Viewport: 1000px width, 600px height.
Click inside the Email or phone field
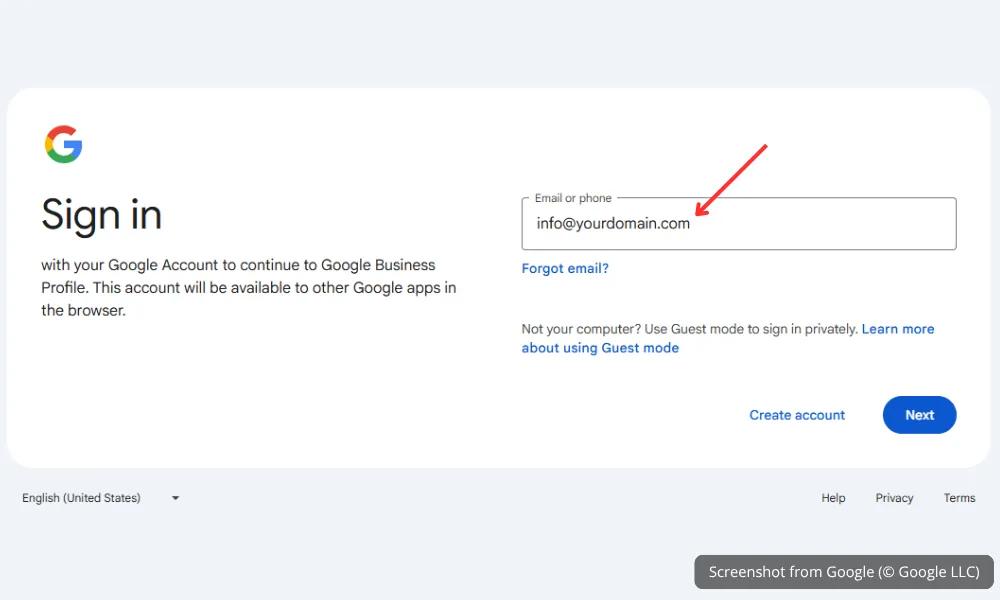(739, 224)
